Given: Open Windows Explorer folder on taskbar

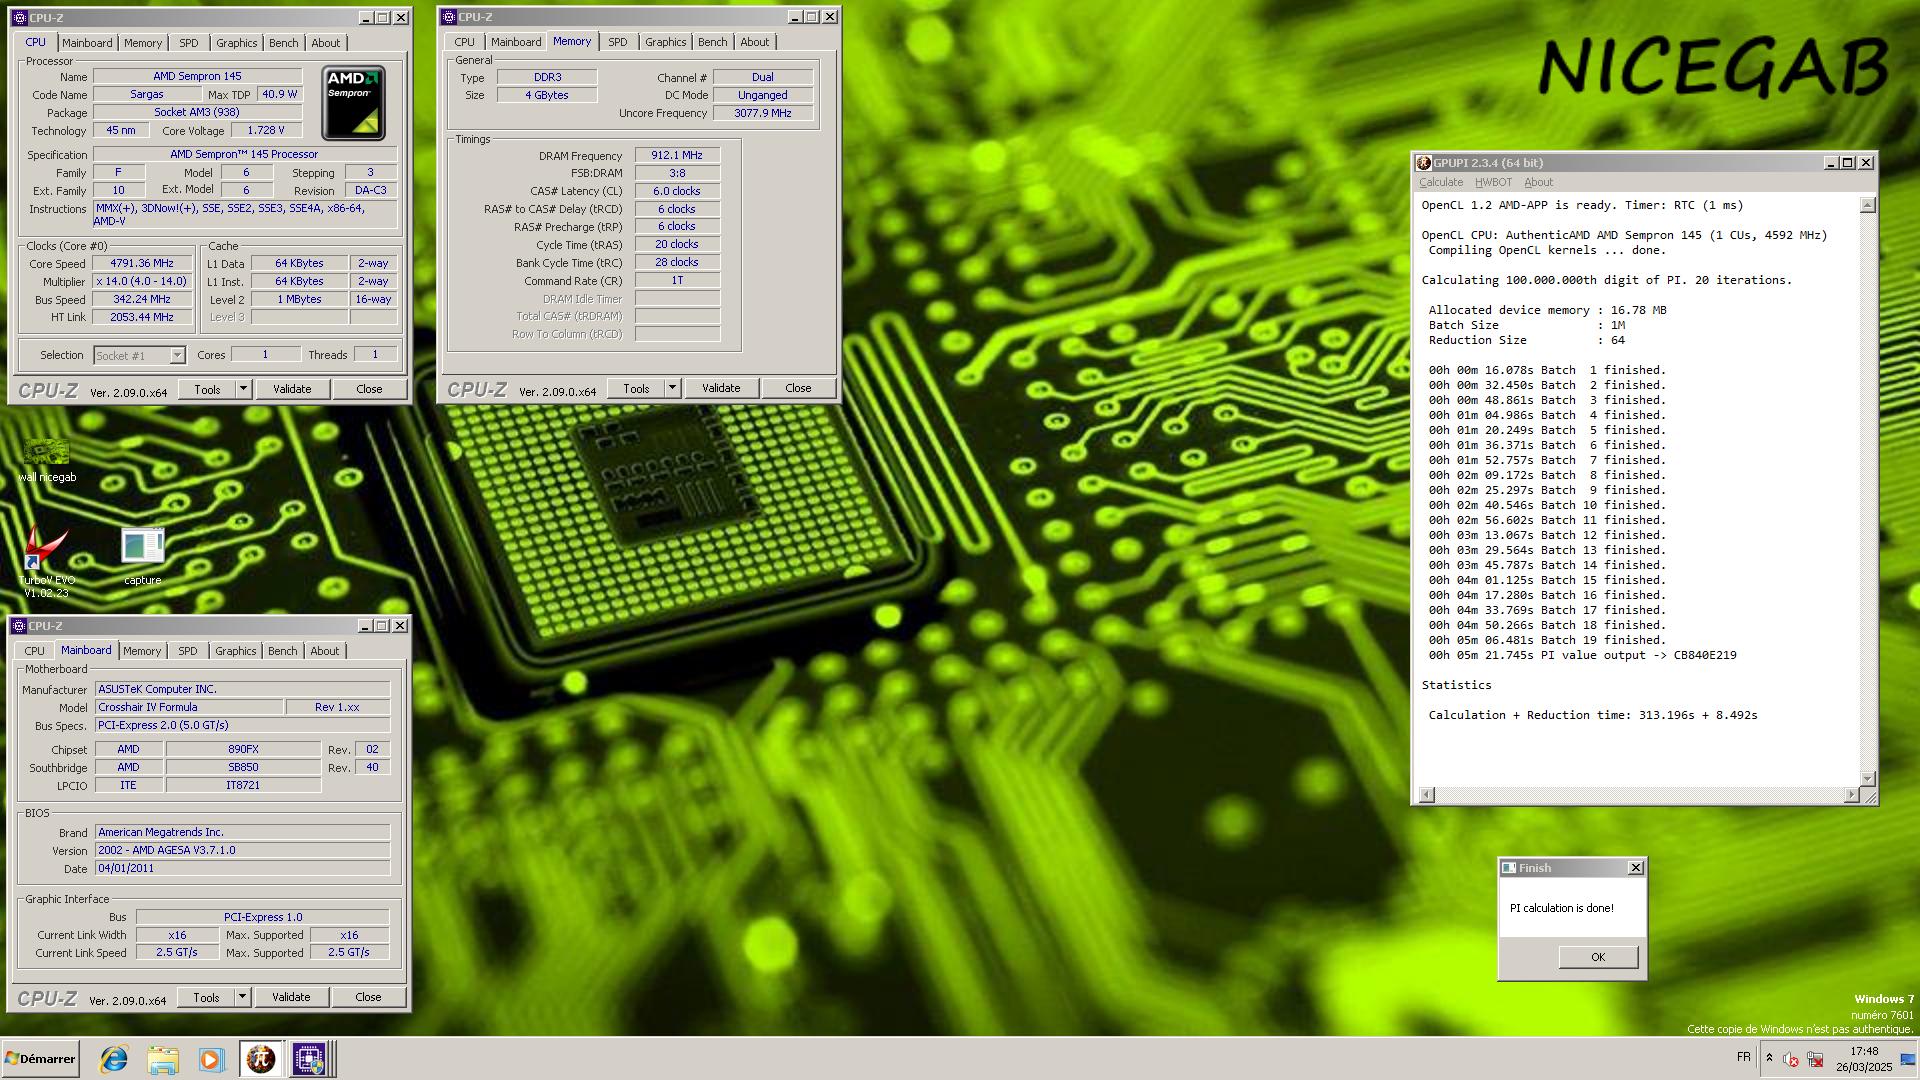Looking at the screenshot, I should [163, 1059].
